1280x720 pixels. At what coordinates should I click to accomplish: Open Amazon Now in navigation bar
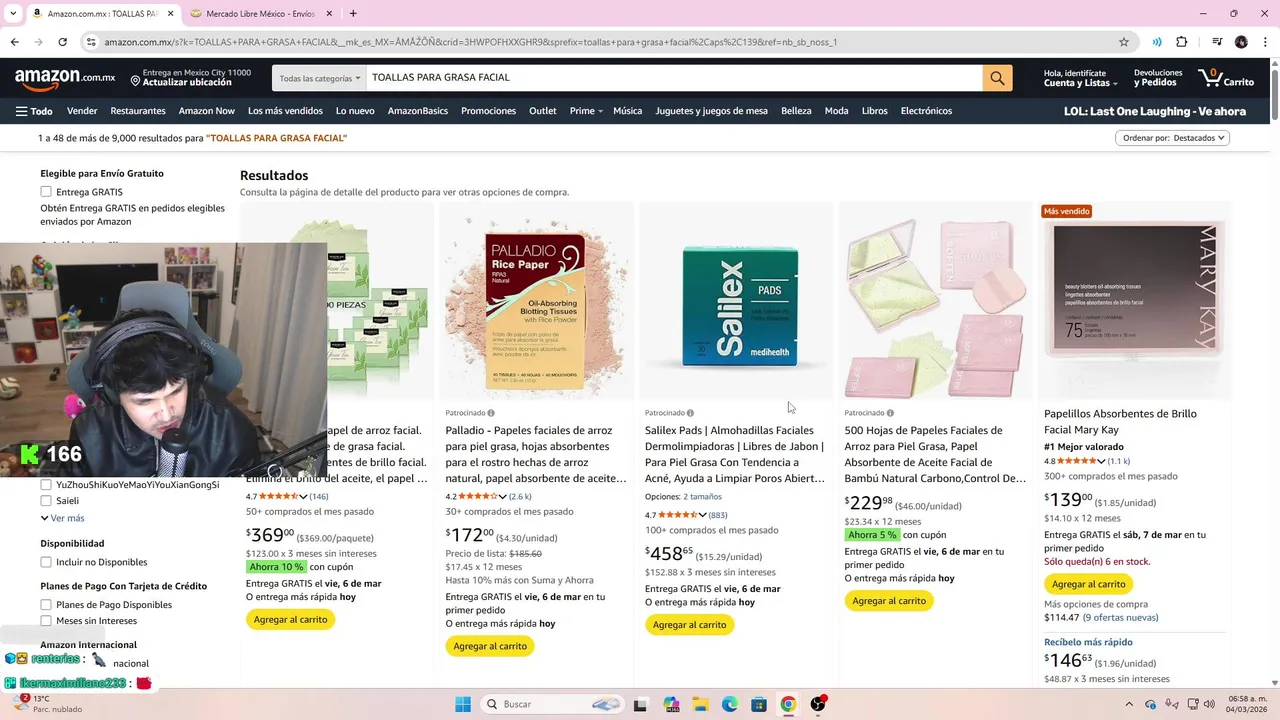click(x=206, y=111)
